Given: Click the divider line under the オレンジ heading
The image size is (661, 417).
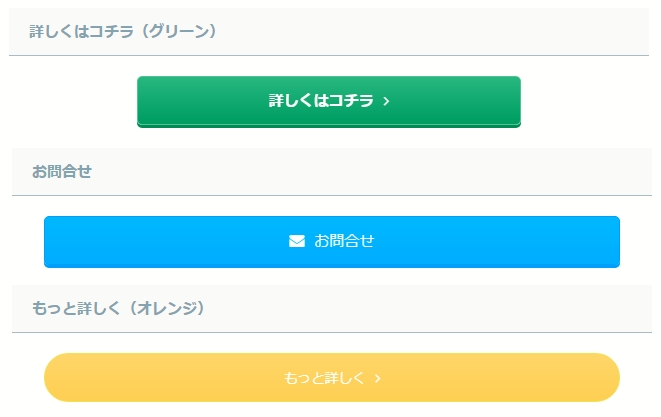Looking at the screenshot, I should 331,332.
